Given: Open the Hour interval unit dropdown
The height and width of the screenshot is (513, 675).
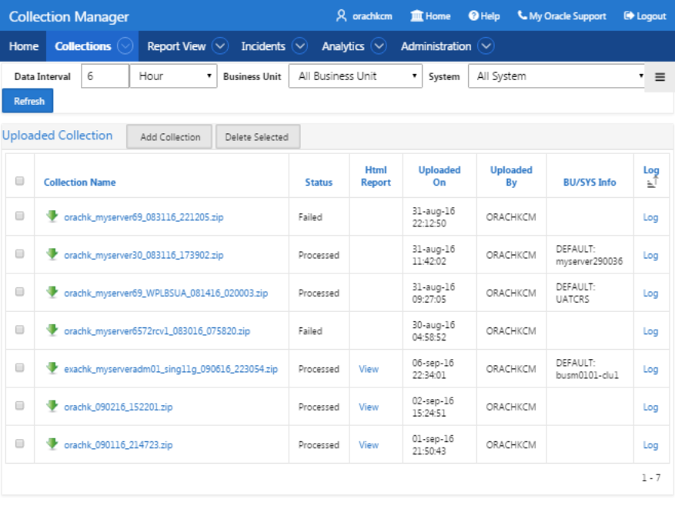Looking at the screenshot, I should pos(173,76).
